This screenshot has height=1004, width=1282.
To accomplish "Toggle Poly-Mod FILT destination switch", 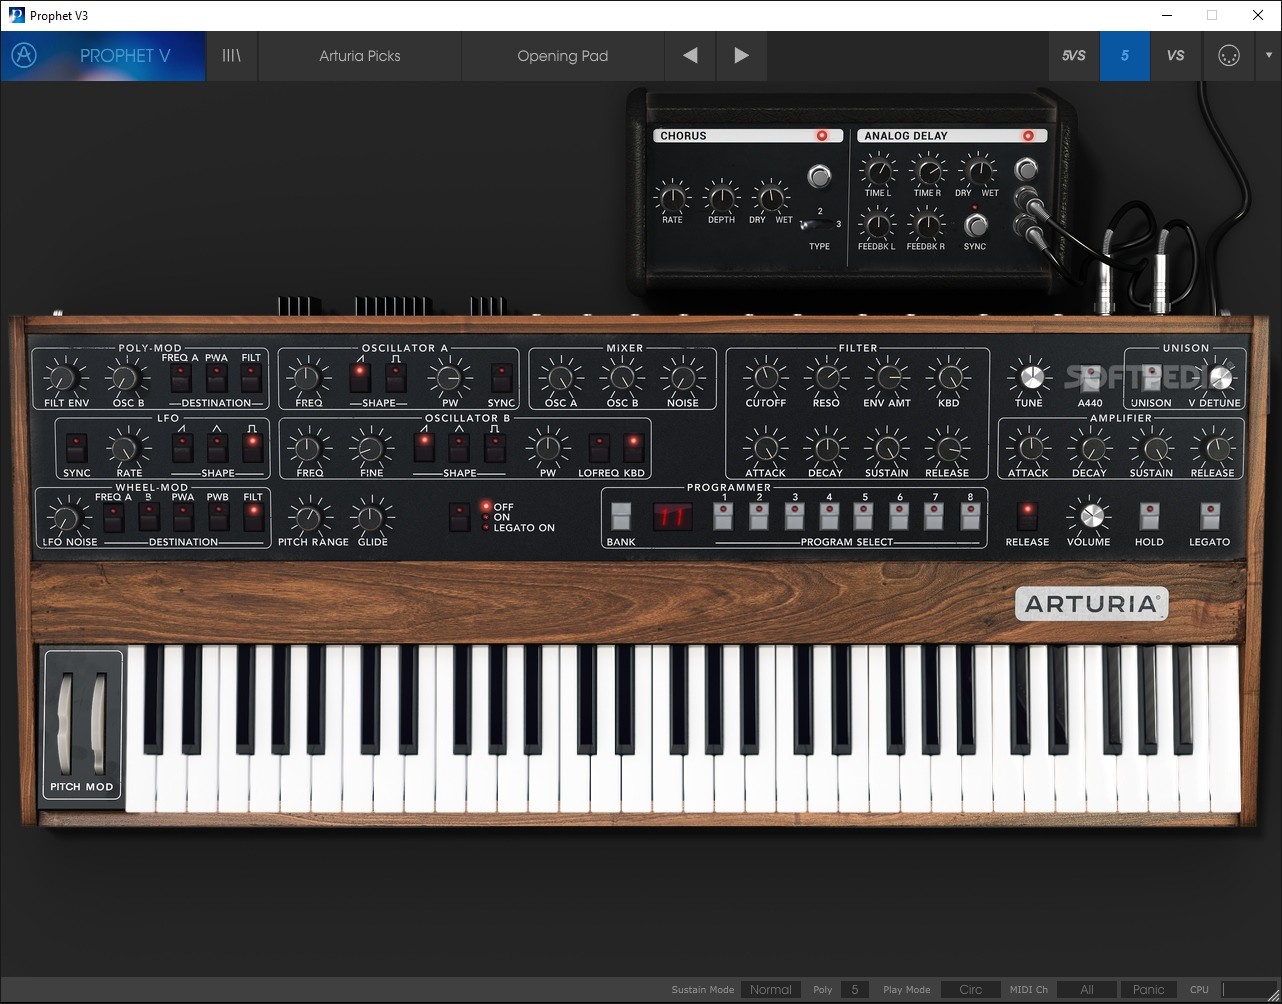I will 251,377.
